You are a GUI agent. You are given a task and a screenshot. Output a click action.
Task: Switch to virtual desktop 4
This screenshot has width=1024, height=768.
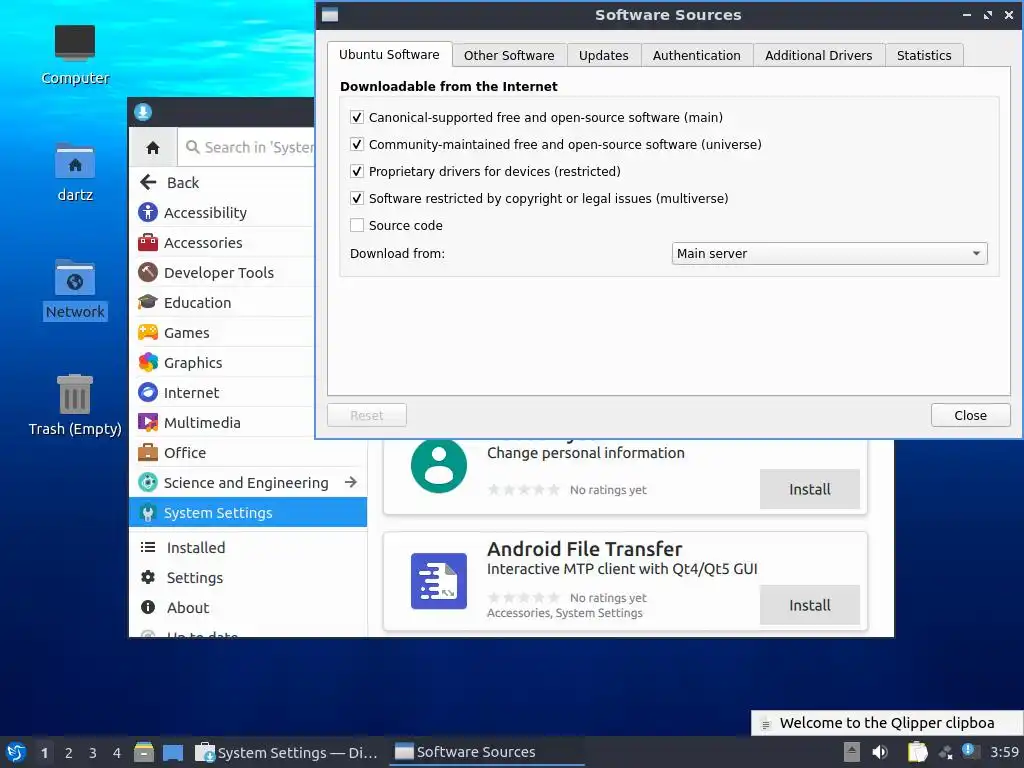click(x=117, y=753)
